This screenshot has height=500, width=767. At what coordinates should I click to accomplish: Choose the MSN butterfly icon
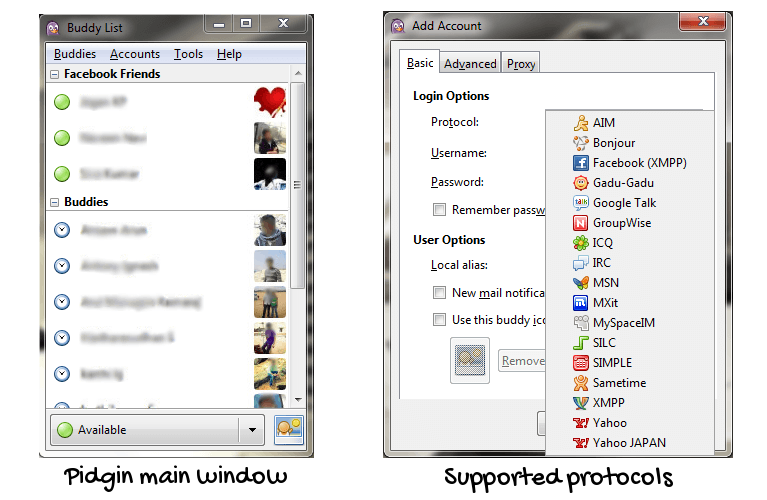click(x=581, y=283)
